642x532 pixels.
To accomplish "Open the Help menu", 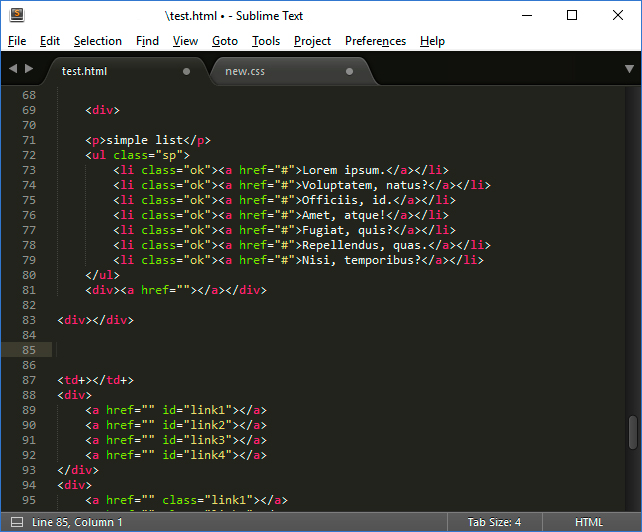I will [x=432, y=41].
